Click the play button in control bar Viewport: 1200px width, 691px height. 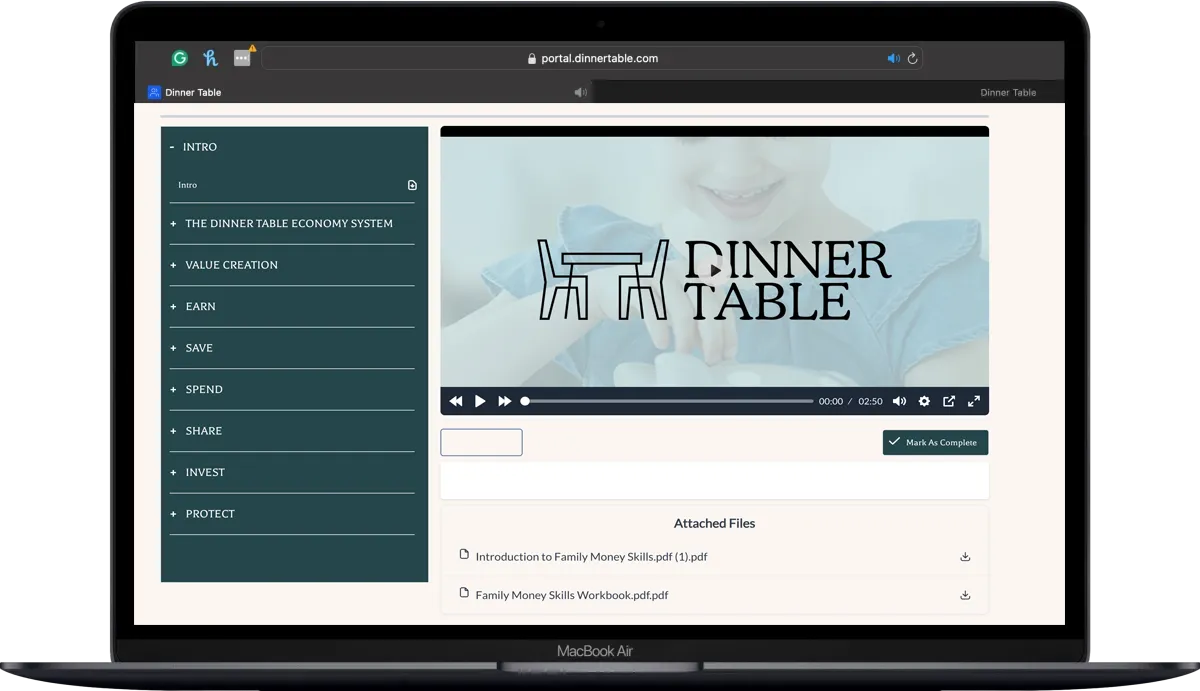point(480,401)
